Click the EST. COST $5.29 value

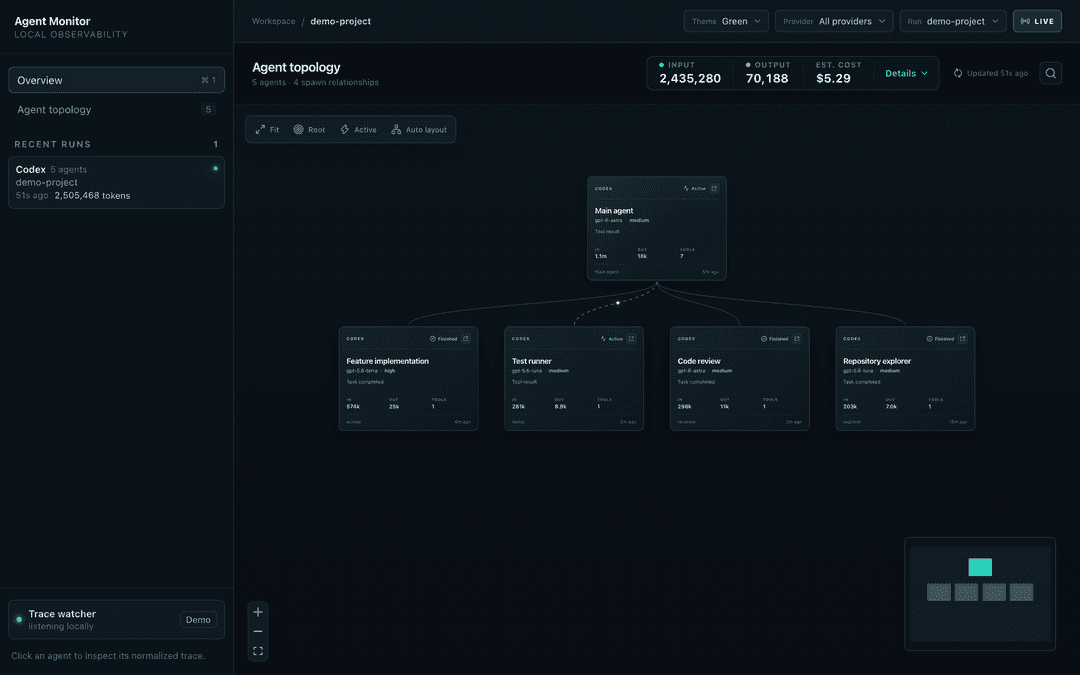point(833,79)
